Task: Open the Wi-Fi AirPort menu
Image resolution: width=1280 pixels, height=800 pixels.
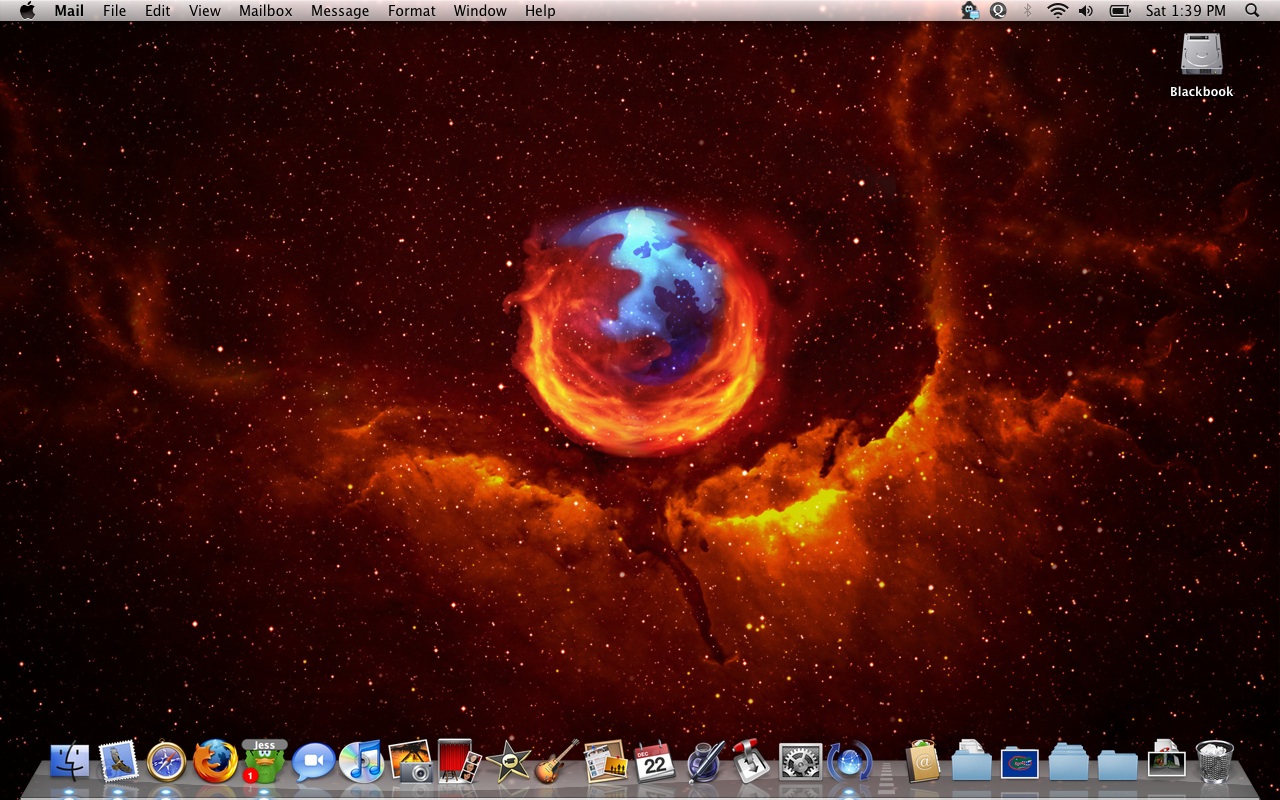Action: point(1057,10)
